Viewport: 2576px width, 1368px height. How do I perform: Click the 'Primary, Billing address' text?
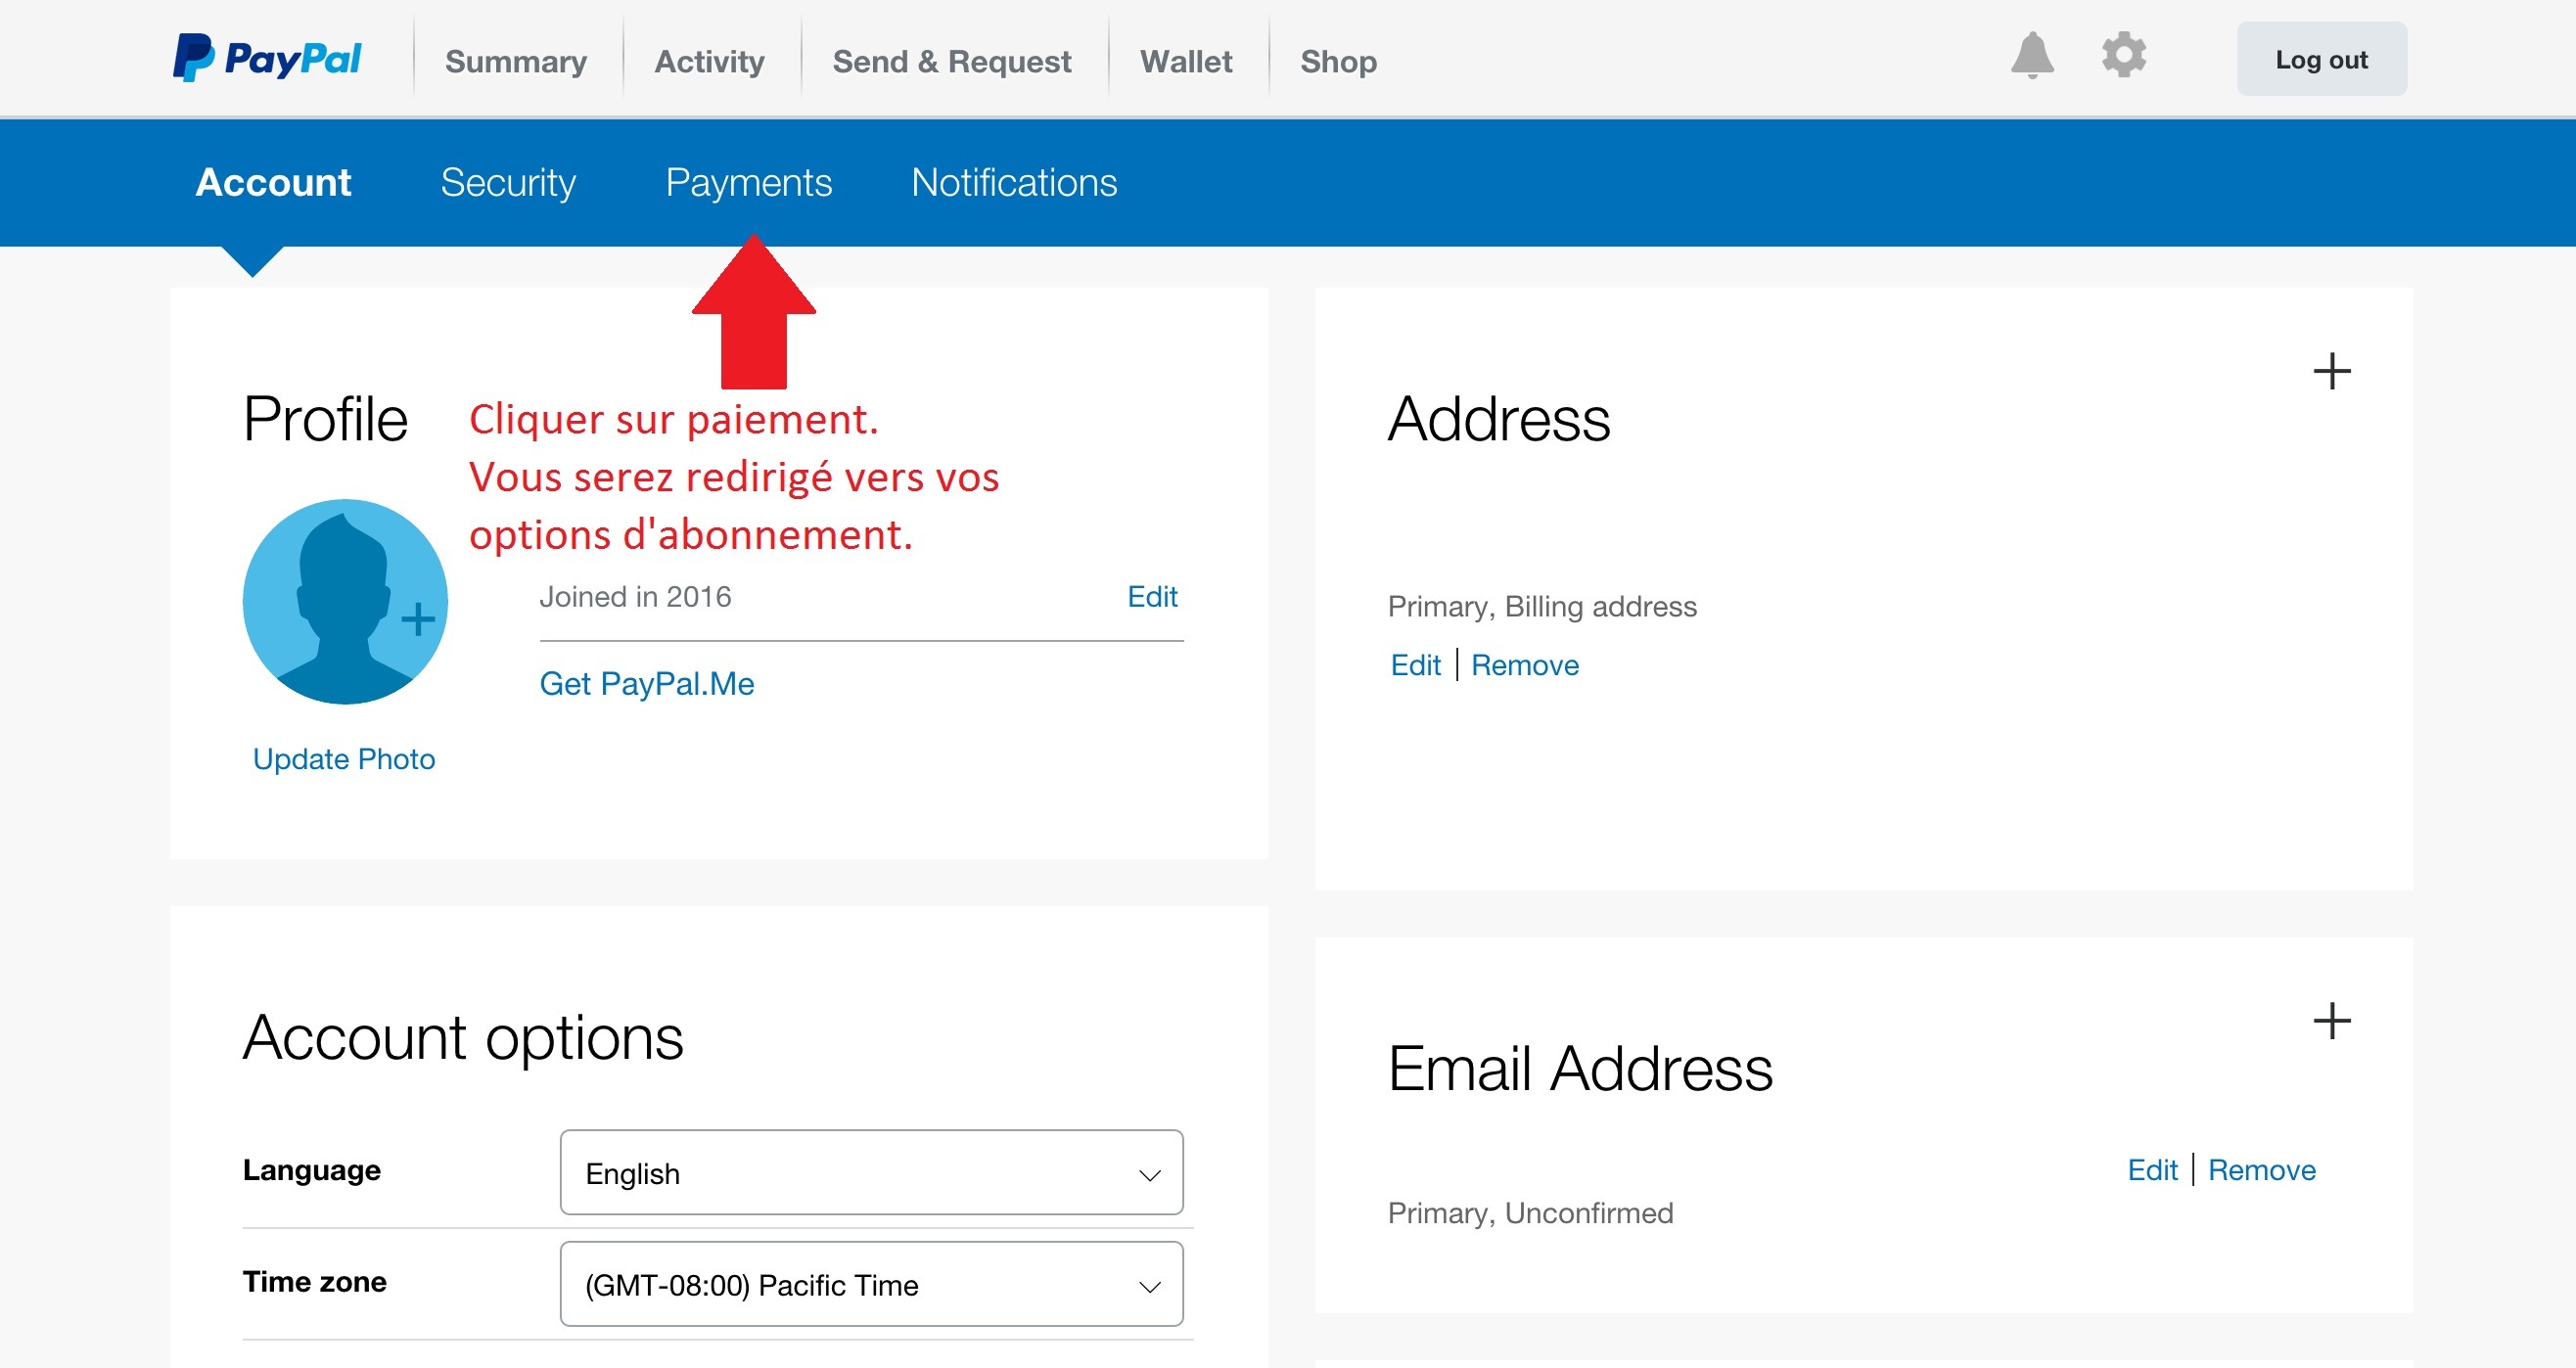pyautogui.click(x=1542, y=607)
